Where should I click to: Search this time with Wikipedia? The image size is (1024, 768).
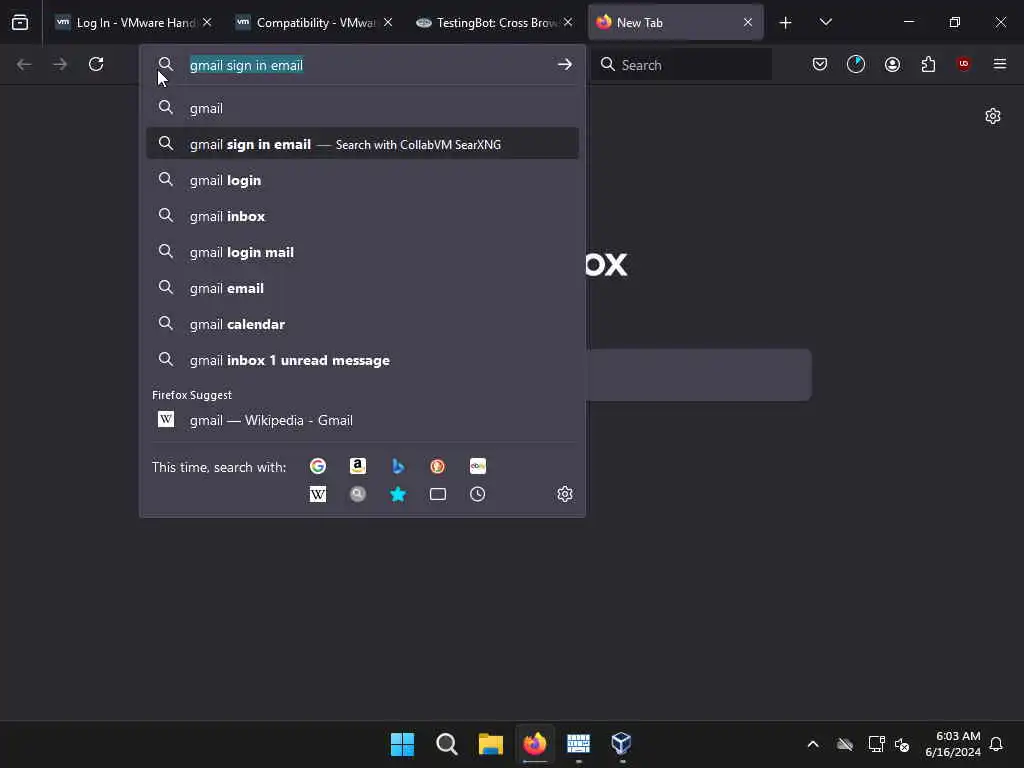pos(318,494)
